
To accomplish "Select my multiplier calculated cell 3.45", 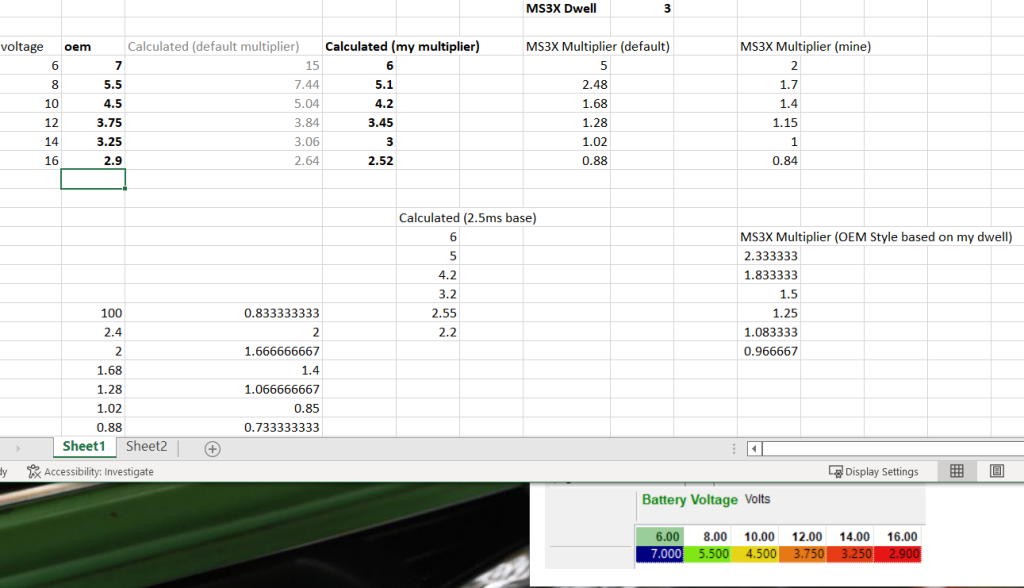I will point(359,122).
